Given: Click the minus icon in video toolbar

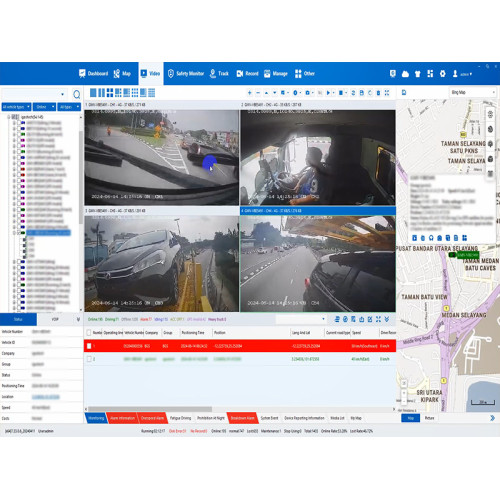Looking at the screenshot, I should coord(258,93).
